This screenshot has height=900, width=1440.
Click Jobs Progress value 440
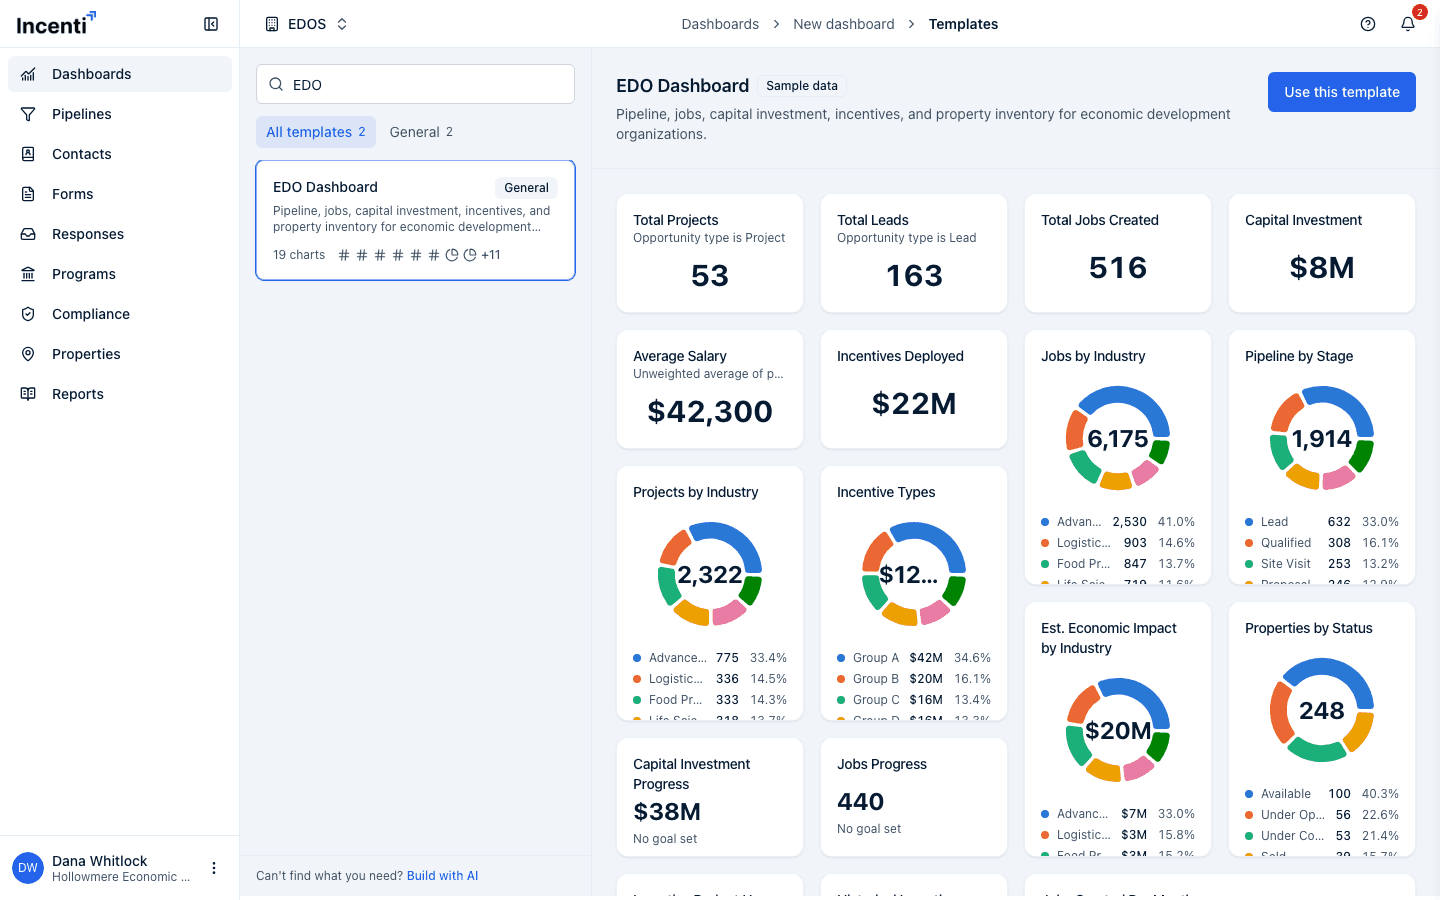[860, 802]
